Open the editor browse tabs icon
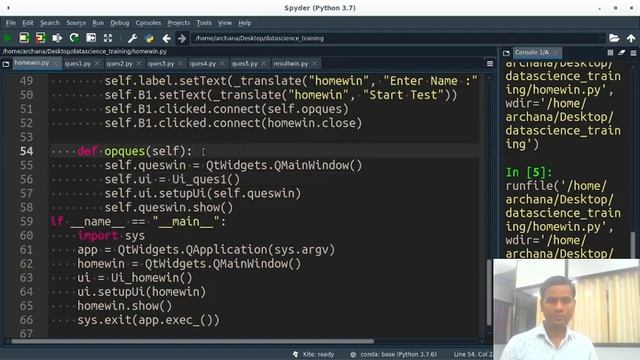Image resolution: width=640 pixels, height=360 pixels. pyautogui.click(x=6, y=64)
